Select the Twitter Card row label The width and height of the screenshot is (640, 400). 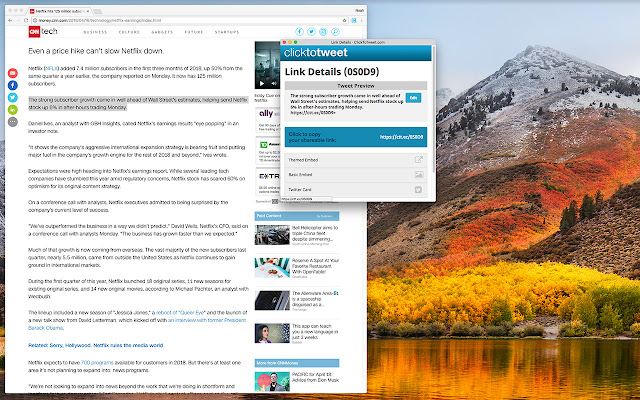click(x=299, y=190)
